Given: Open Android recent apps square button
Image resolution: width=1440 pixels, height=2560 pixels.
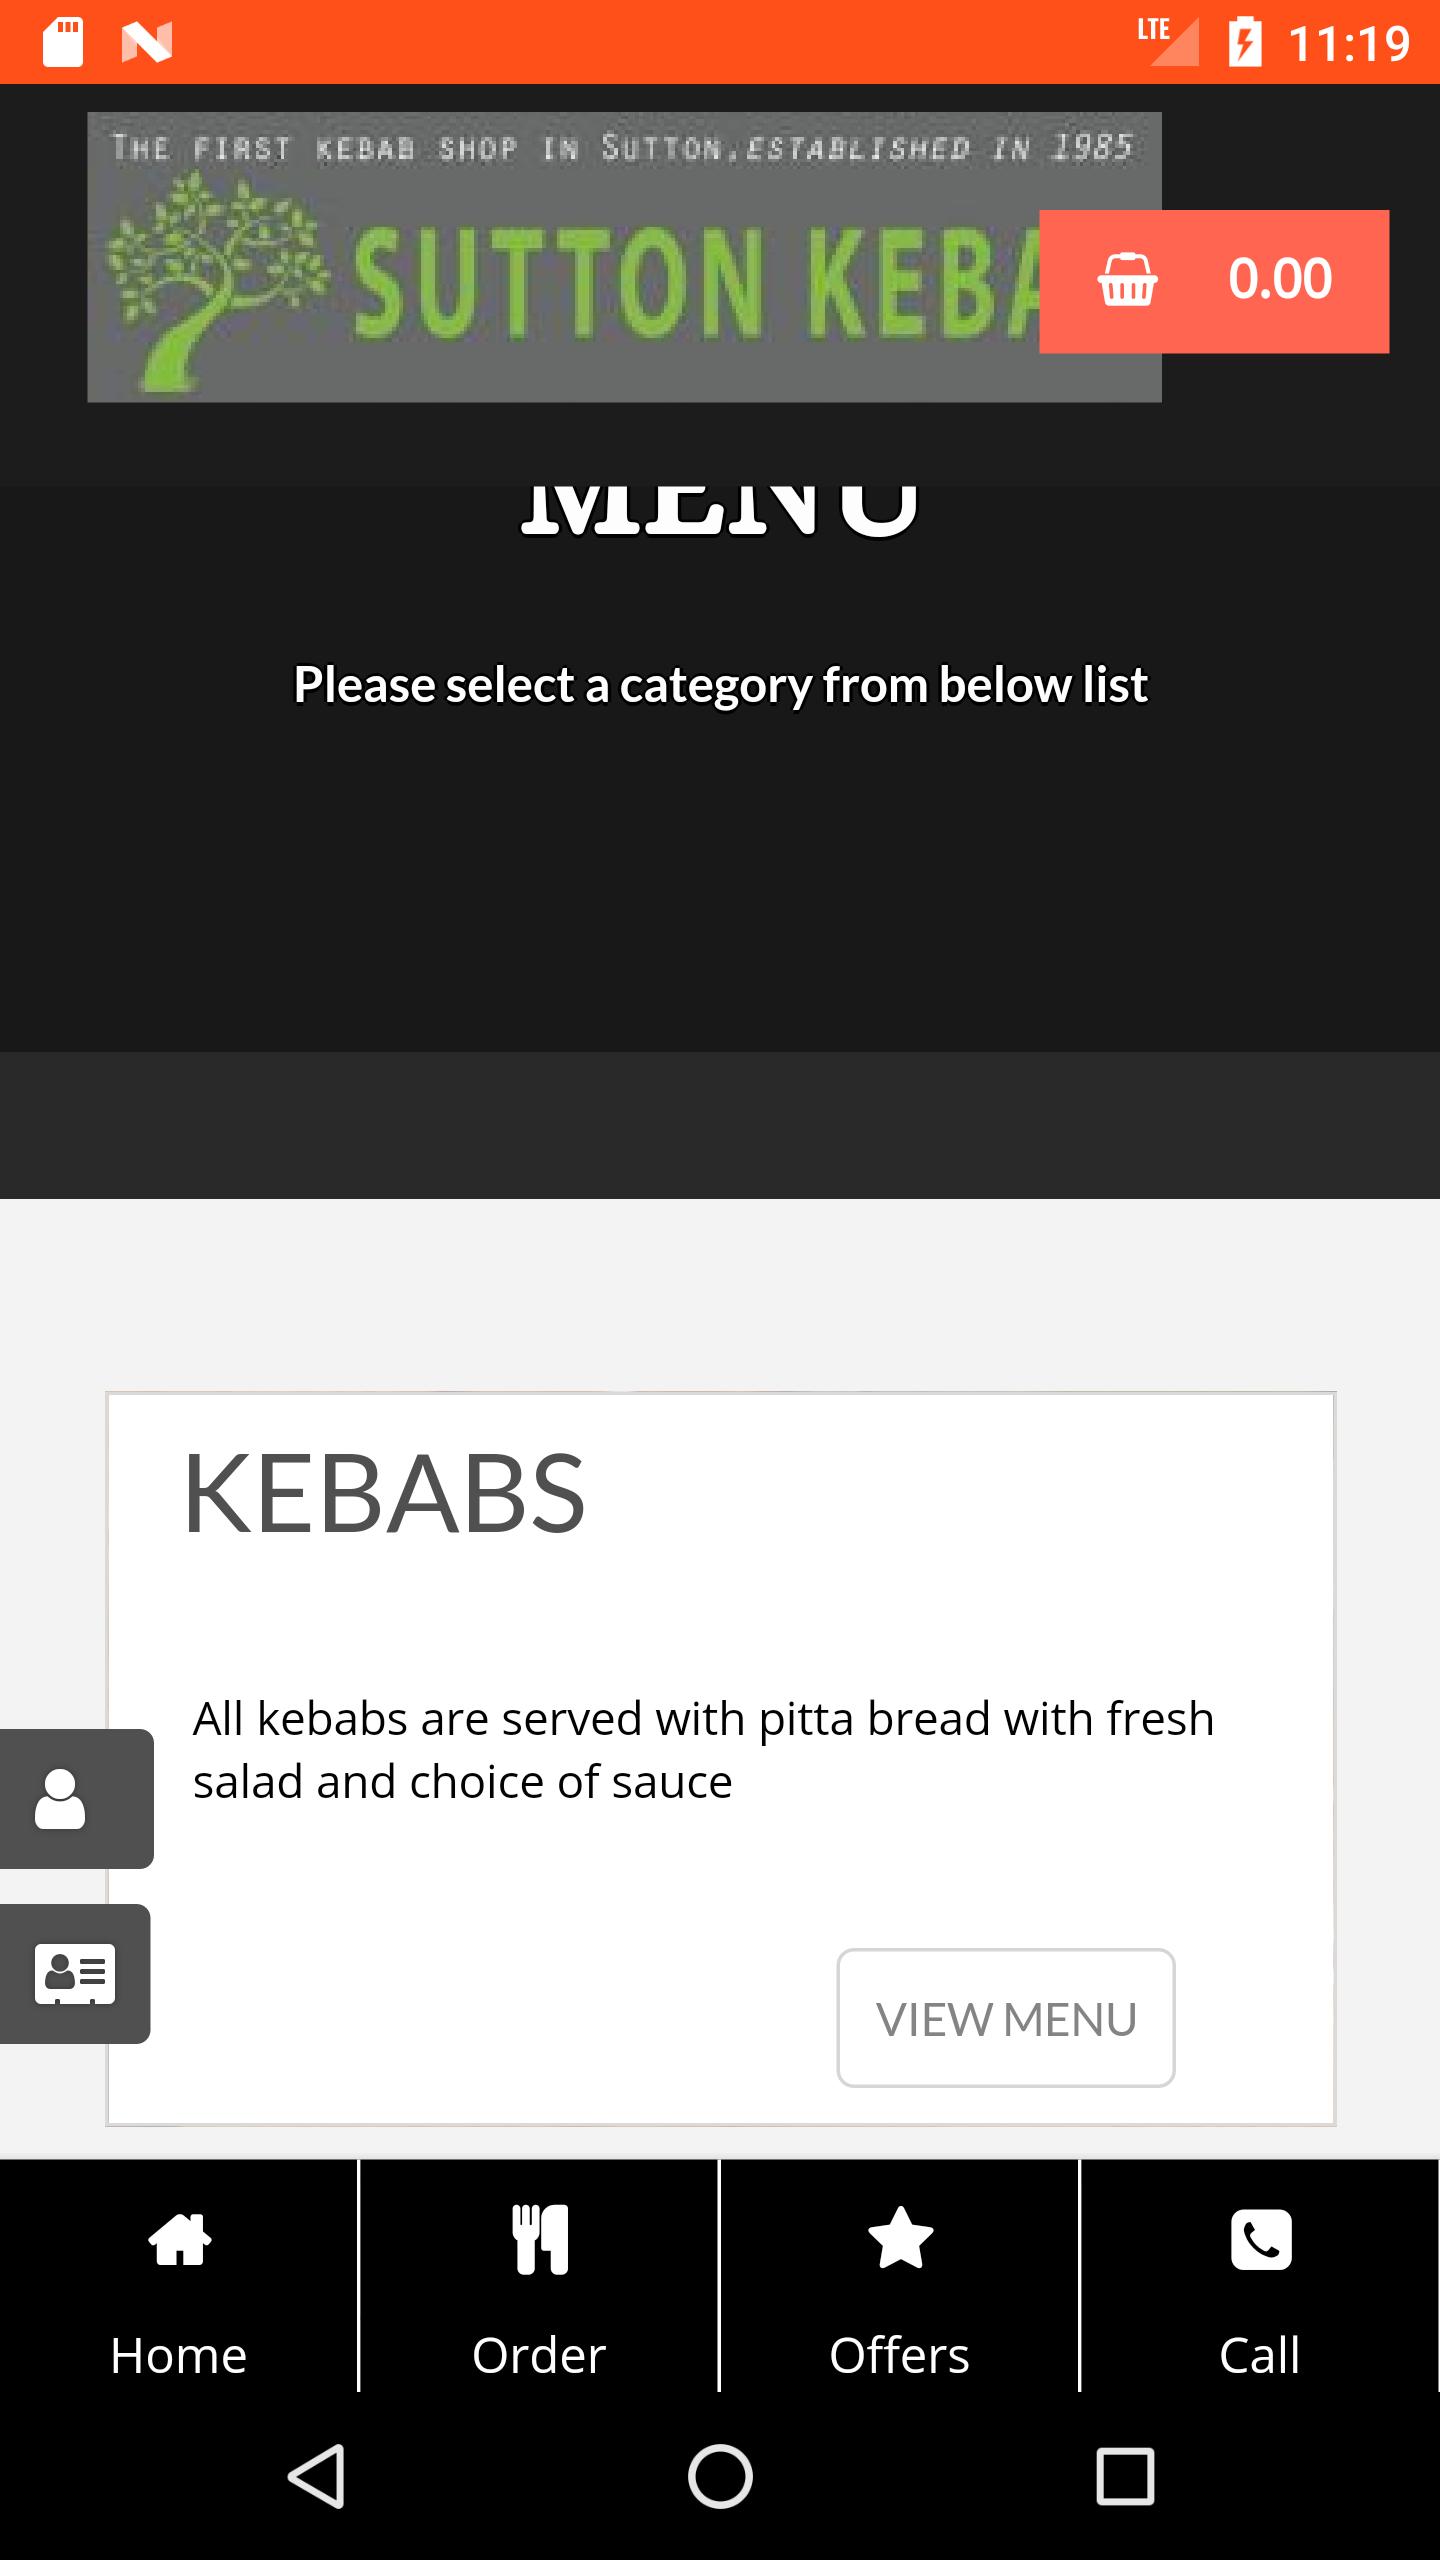Looking at the screenshot, I should tap(1125, 2476).
